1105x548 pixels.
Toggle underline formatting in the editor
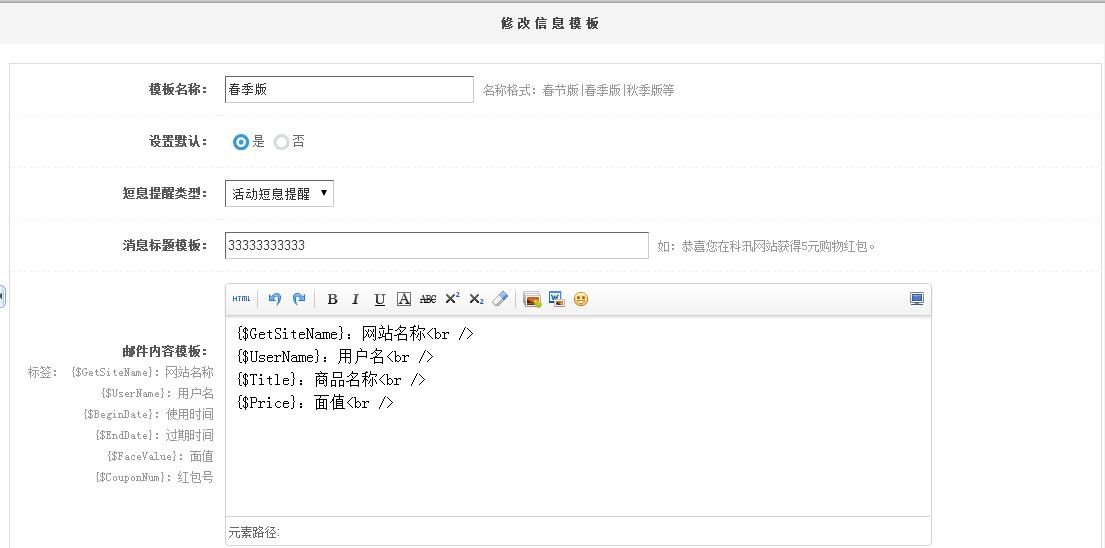click(380, 299)
